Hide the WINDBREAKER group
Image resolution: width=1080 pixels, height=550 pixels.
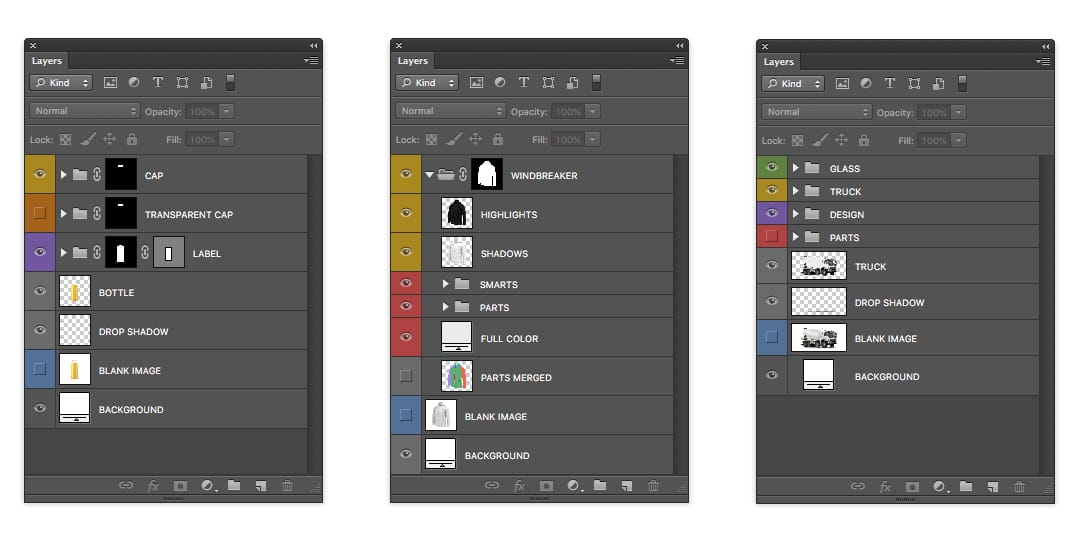pos(406,174)
